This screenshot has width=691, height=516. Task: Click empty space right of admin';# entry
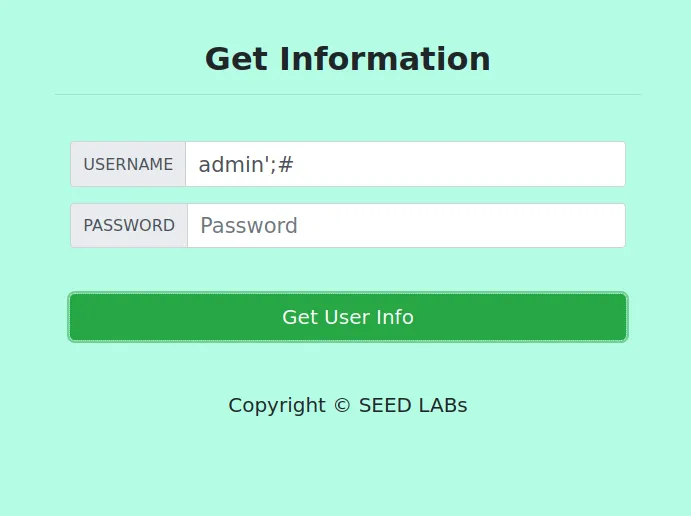pos(460,164)
